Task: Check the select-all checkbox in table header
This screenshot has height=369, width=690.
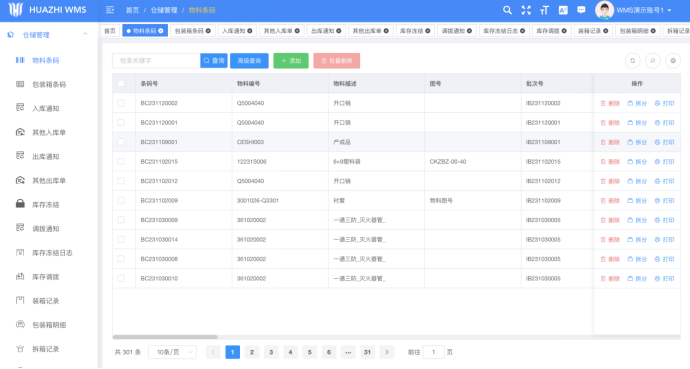Action: coord(121,84)
